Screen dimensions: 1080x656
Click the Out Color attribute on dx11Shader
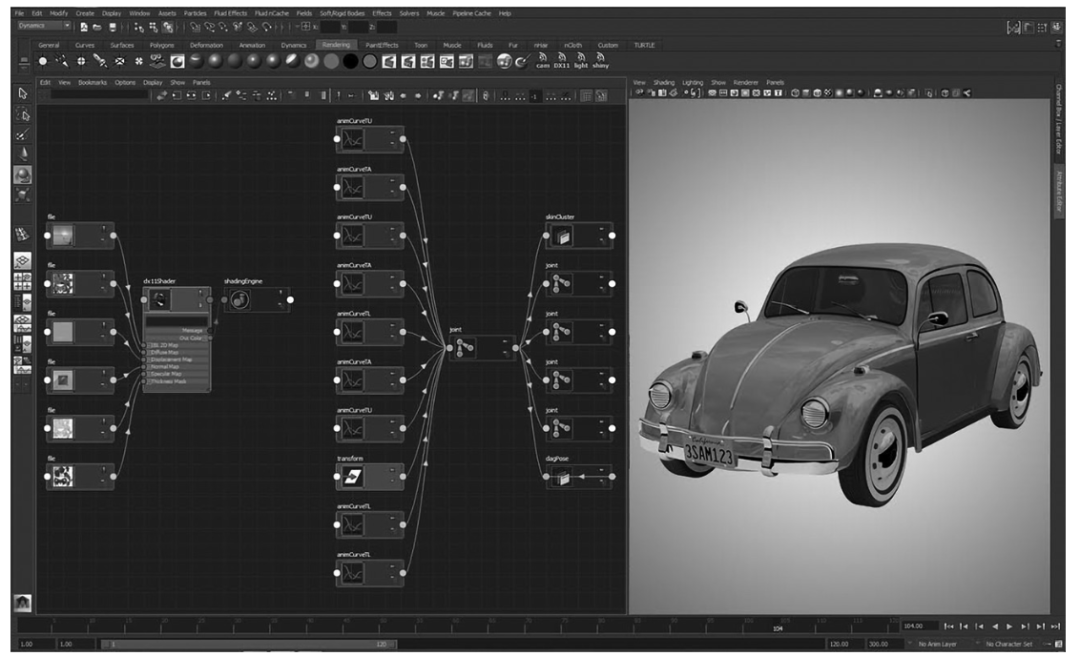click(x=191, y=338)
